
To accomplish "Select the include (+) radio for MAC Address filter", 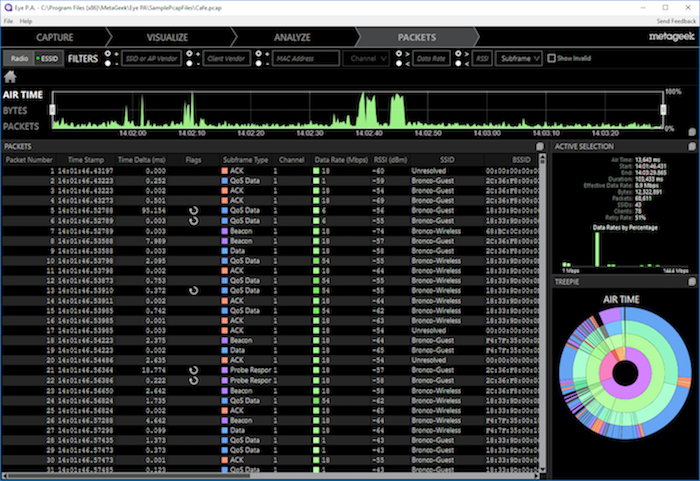I will click(x=258, y=54).
